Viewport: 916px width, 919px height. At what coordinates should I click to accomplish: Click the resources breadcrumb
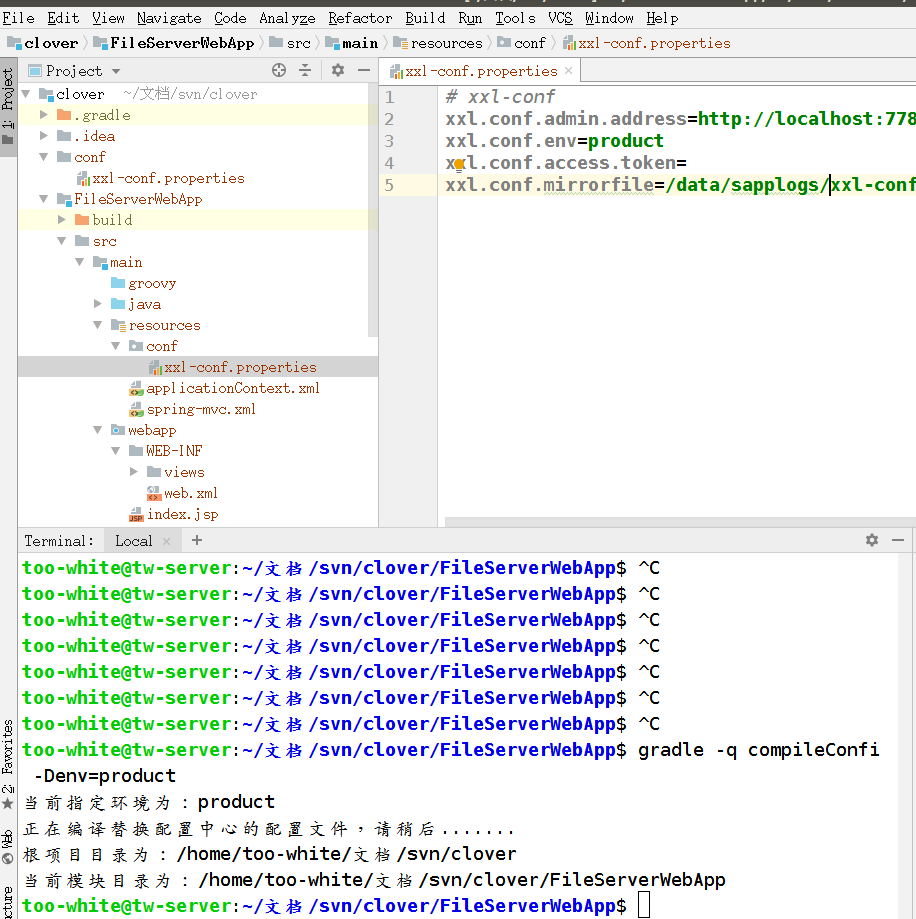(438, 43)
